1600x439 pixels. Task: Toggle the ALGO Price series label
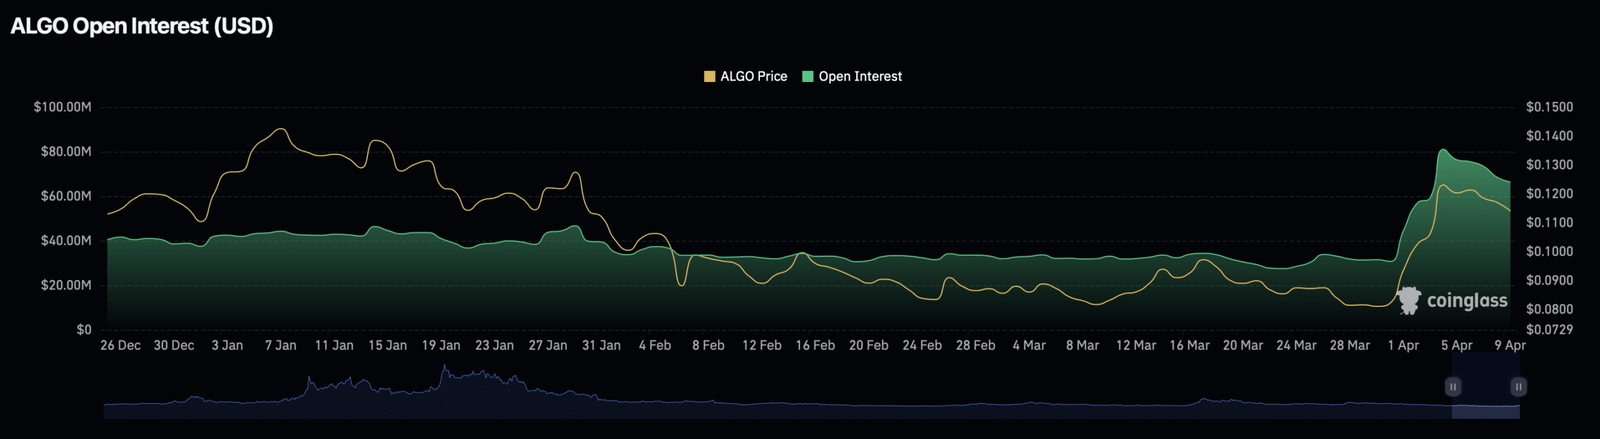tap(753, 77)
